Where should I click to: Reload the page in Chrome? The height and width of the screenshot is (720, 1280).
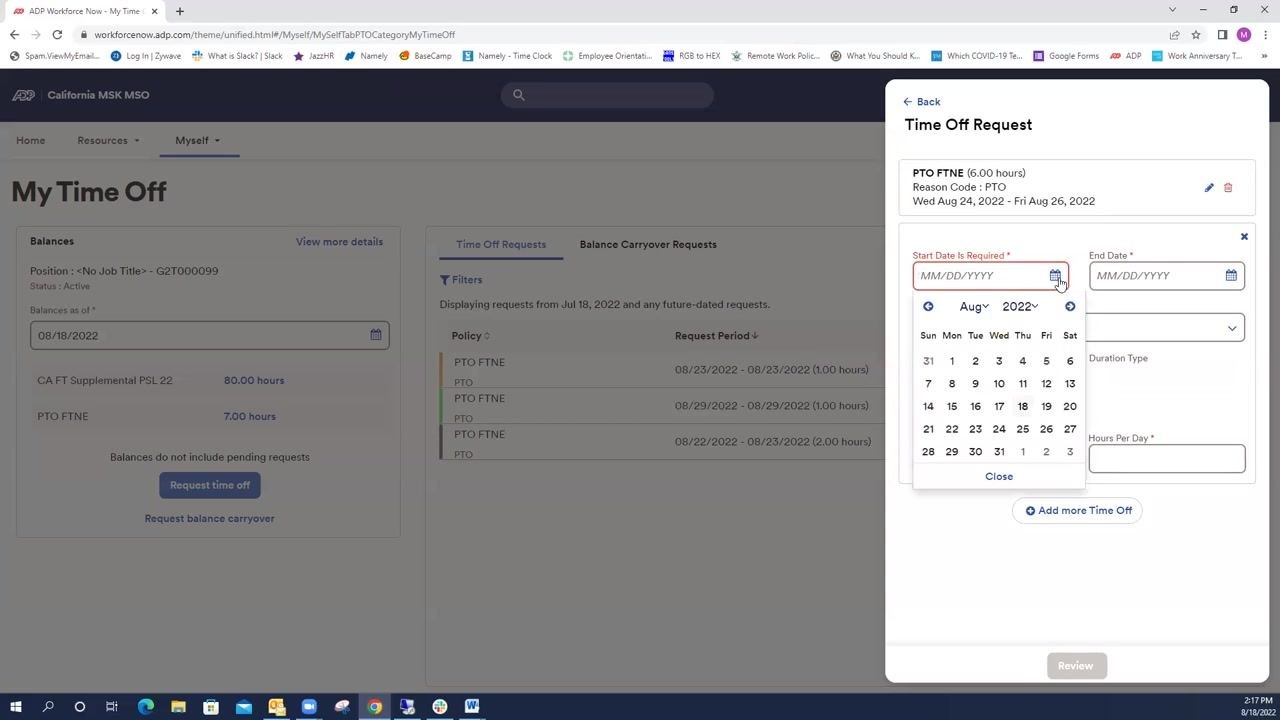(x=57, y=35)
